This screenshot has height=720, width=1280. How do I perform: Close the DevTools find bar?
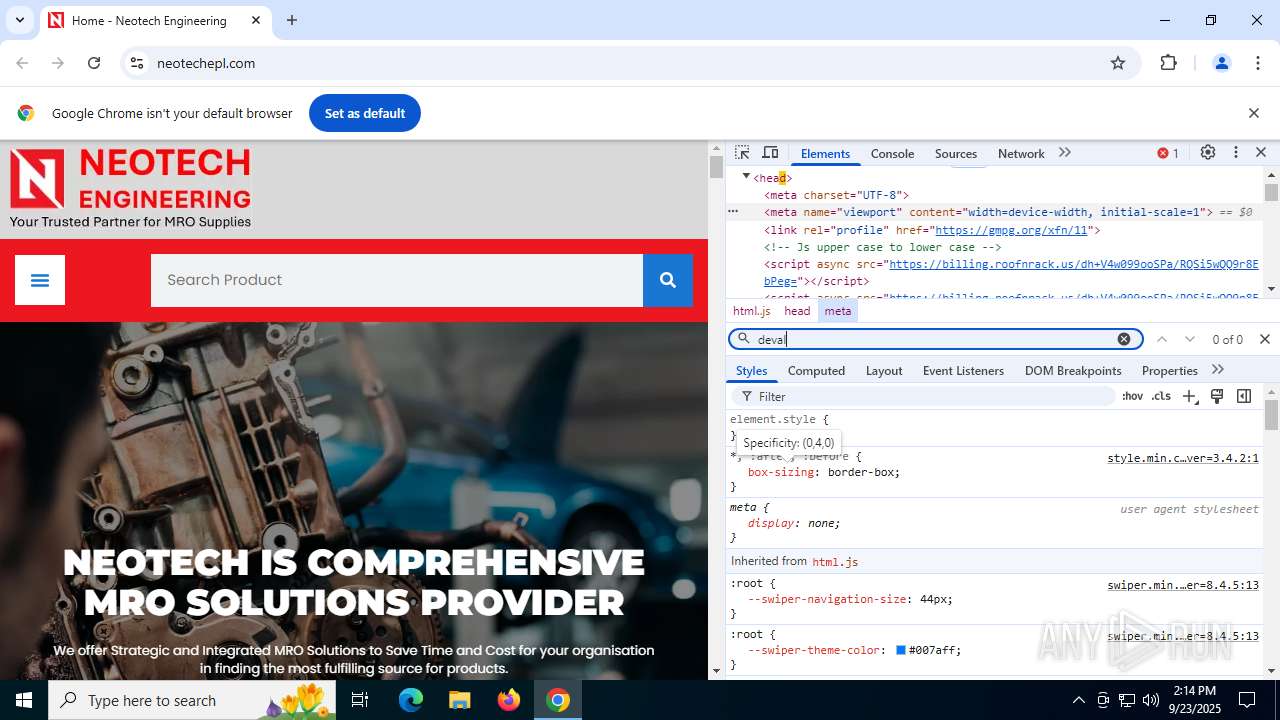(1265, 339)
